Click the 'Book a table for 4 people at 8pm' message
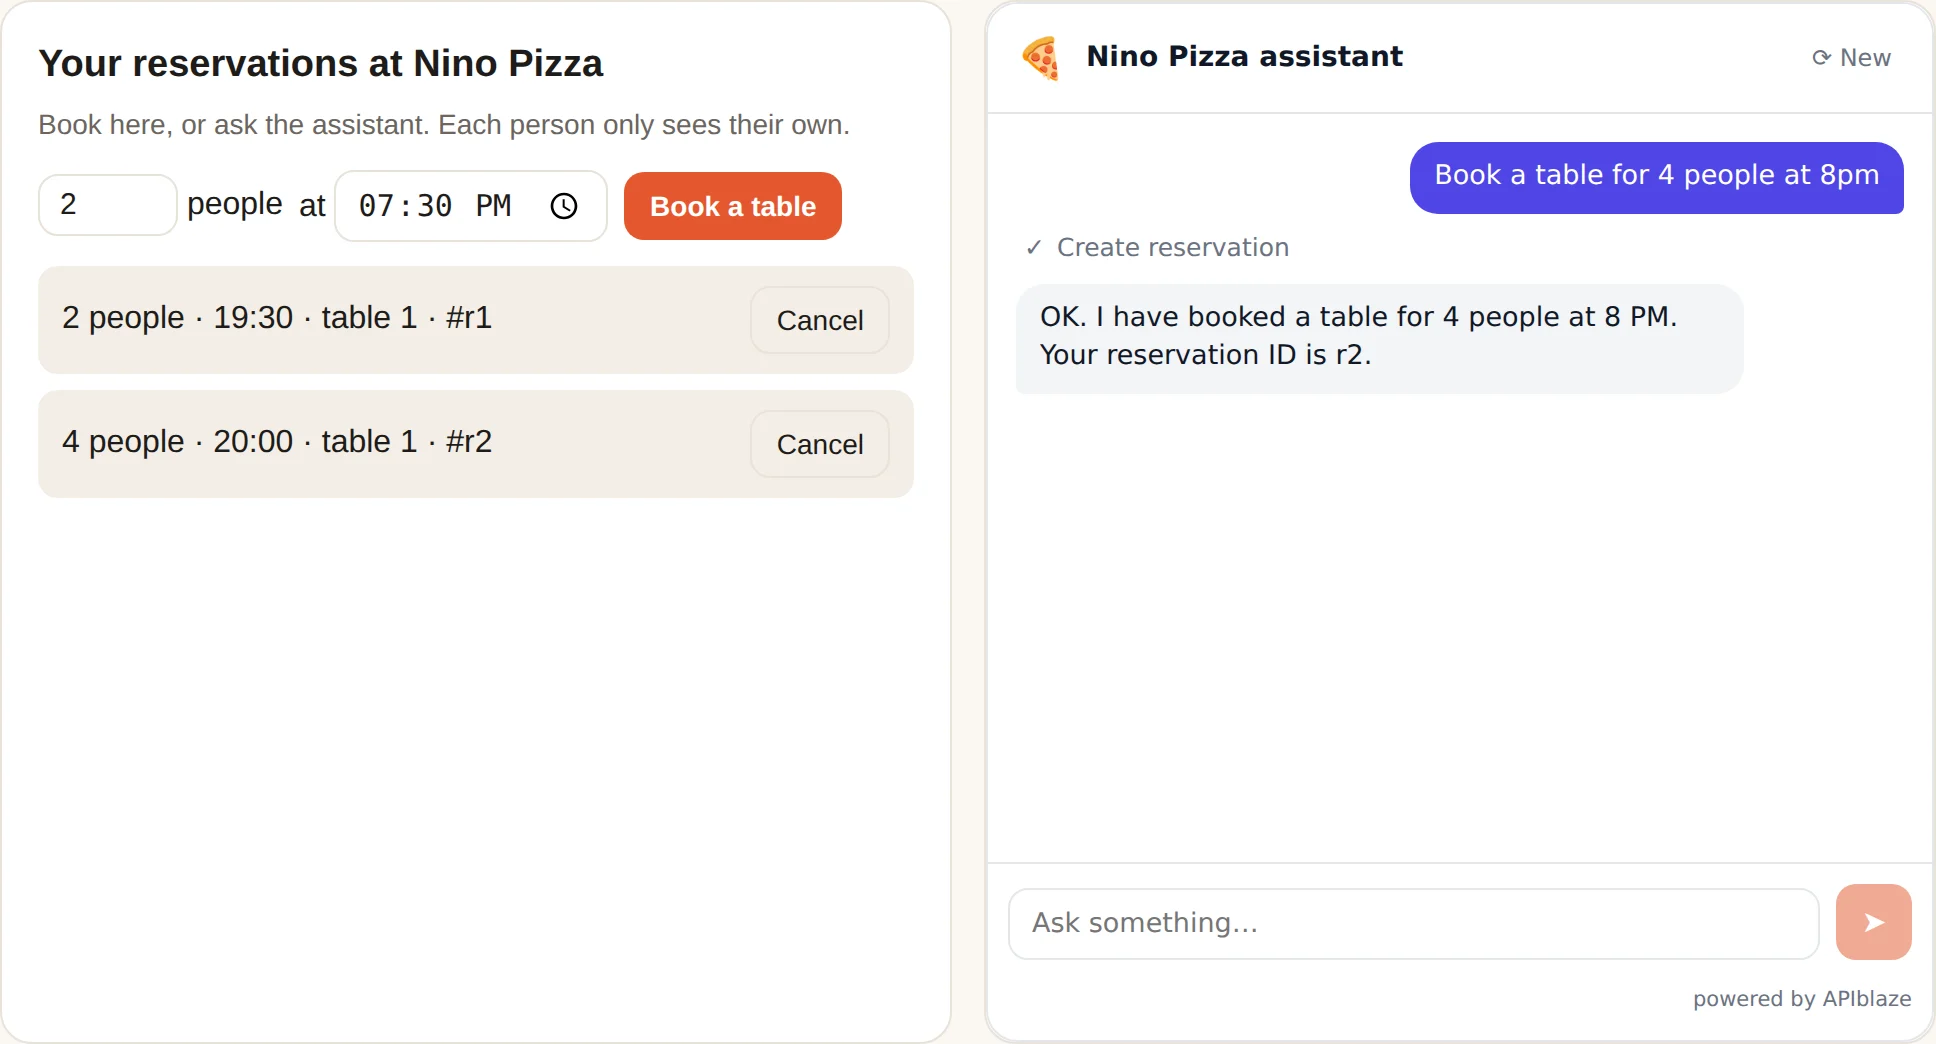Viewport: 1936px width, 1044px height. pyautogui.click(x=1656, y=177)
